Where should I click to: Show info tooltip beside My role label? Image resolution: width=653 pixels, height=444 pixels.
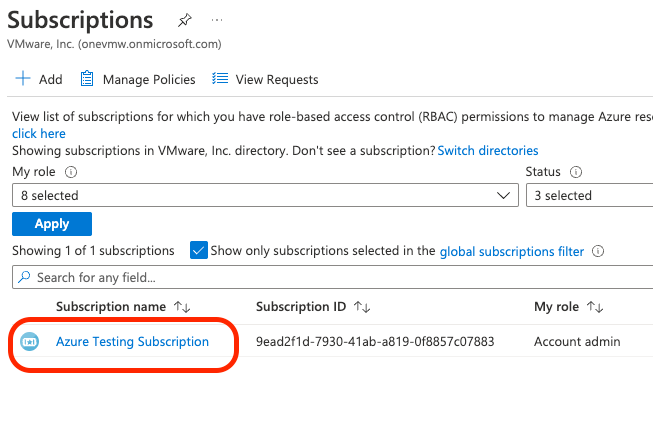[71, 172]
